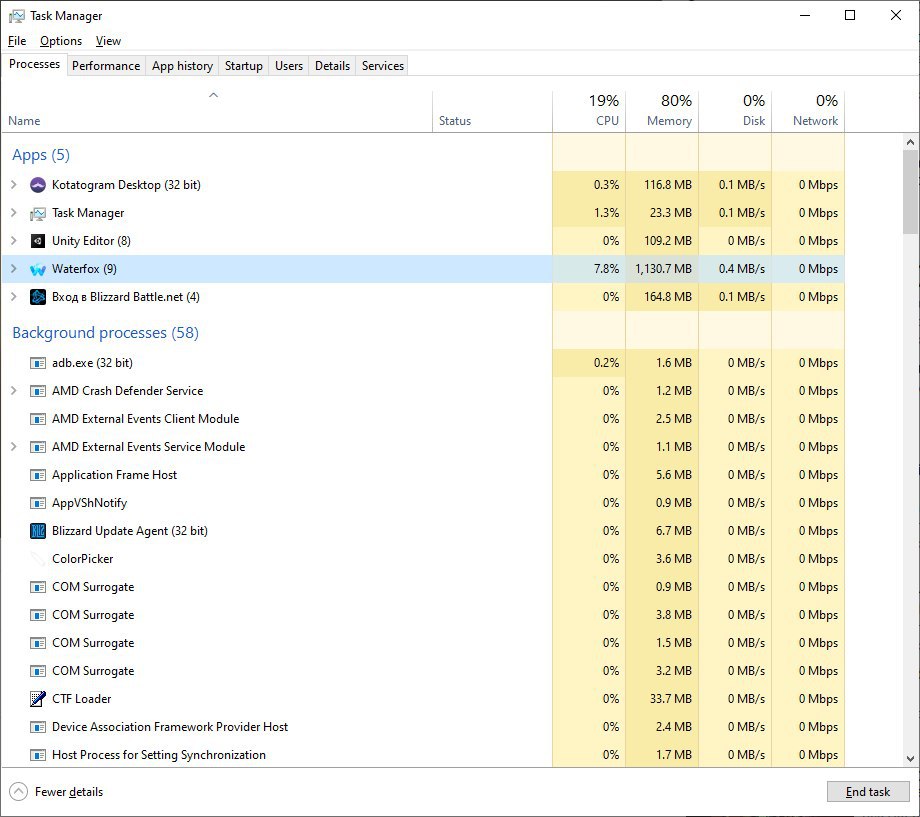Switch to the Performance tab

click(x=106, y=66)
